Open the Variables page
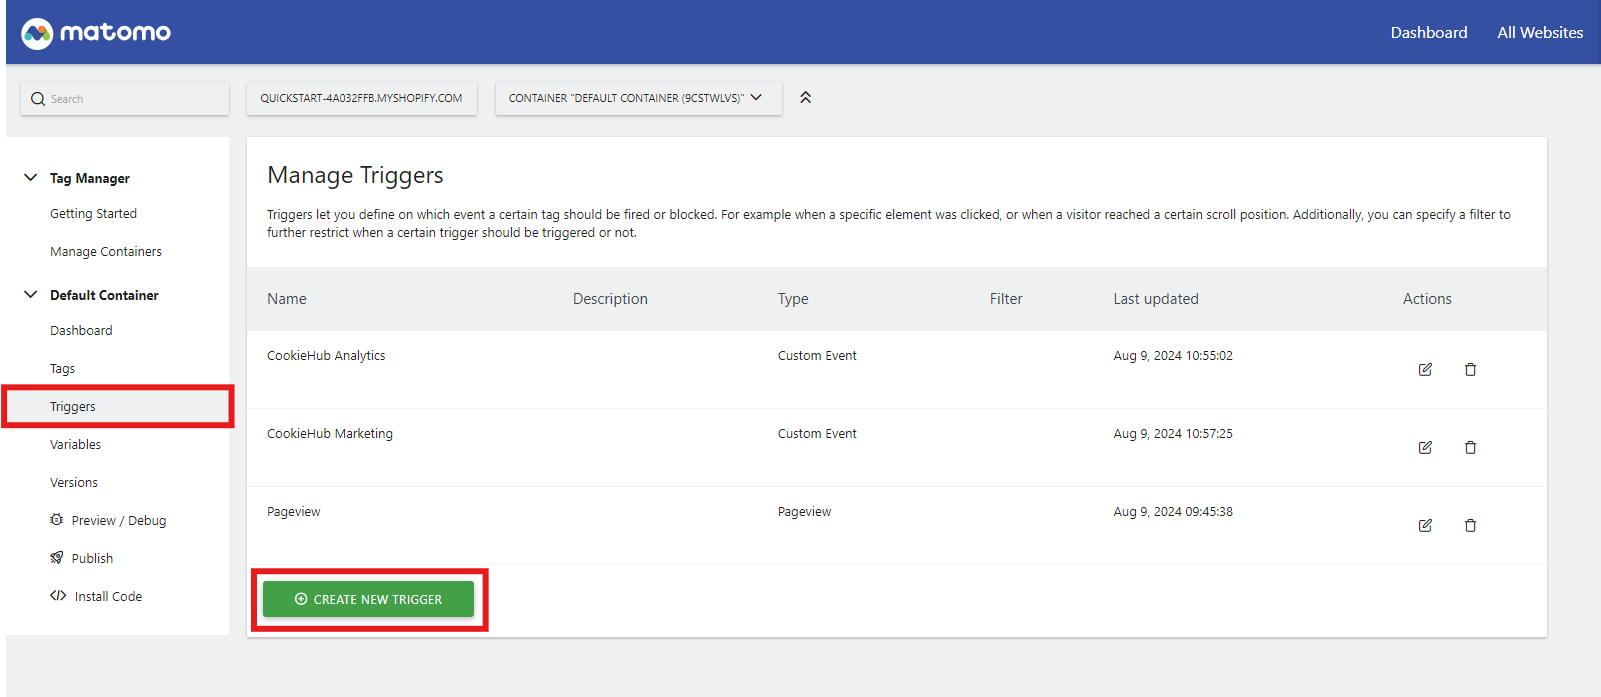Viewport: 1601px width, 697px height. tap(75, 445)
